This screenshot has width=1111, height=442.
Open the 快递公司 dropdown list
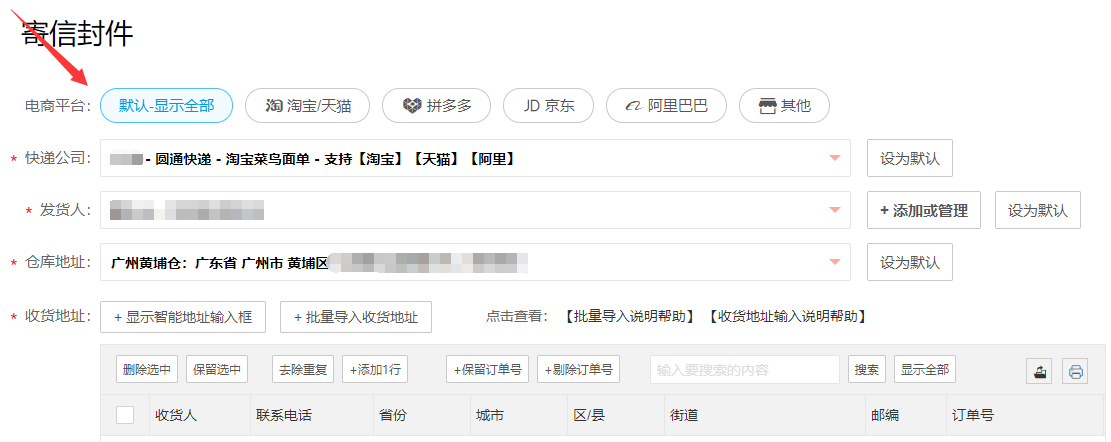click(835, 159)
